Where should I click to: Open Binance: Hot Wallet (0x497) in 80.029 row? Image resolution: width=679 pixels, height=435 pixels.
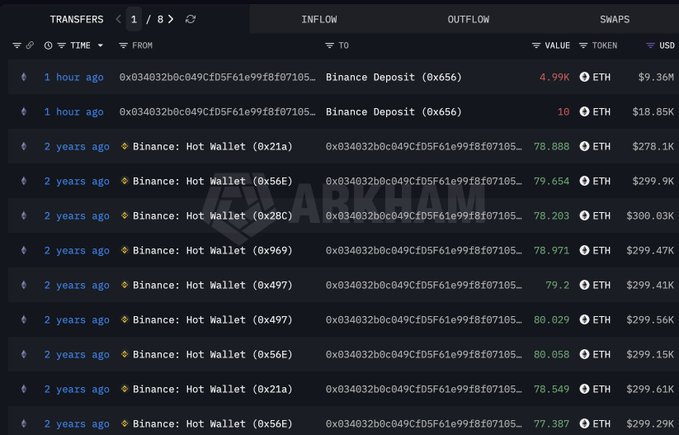(x=212, y=319)
